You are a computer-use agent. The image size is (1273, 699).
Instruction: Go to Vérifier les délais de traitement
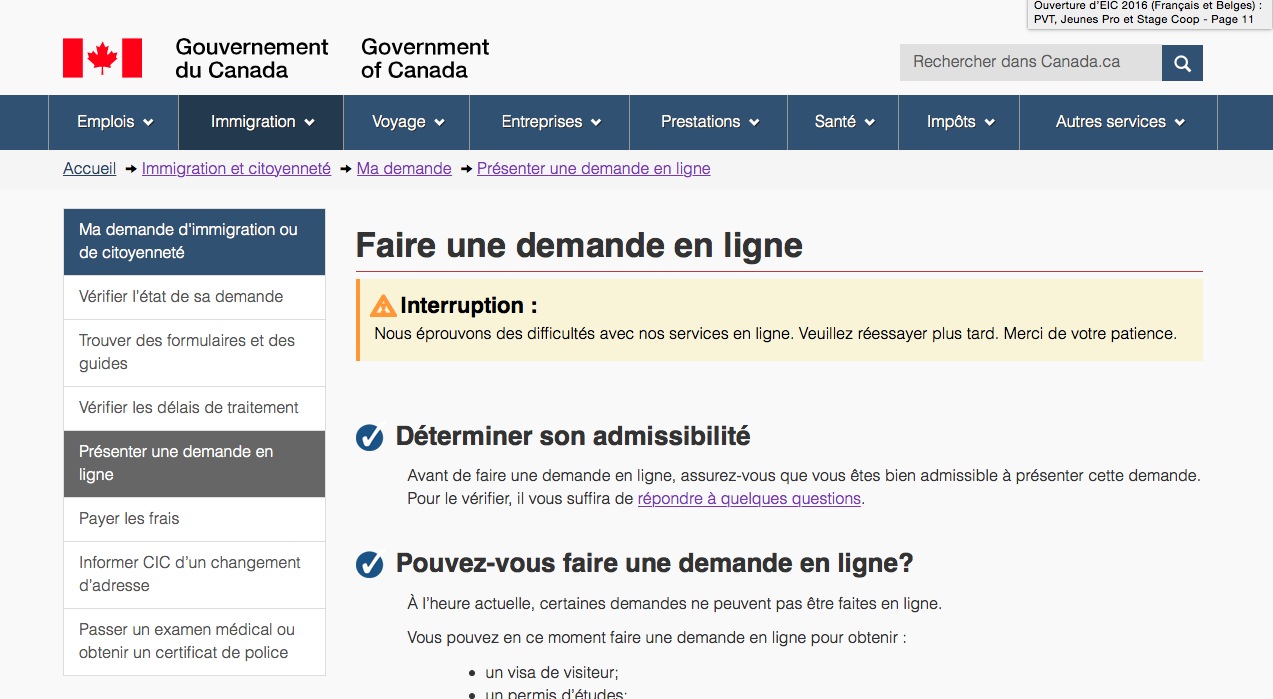click(189, 408)
